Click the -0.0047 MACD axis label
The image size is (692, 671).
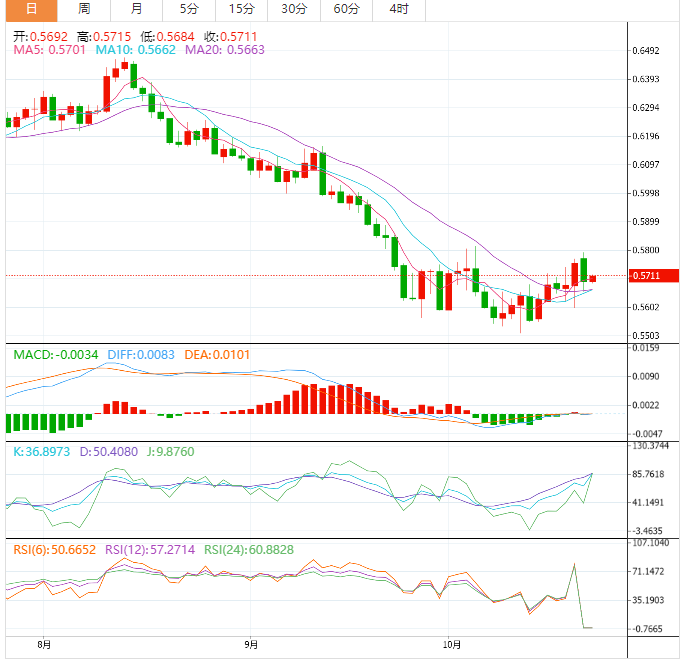[x=647, y=434]
